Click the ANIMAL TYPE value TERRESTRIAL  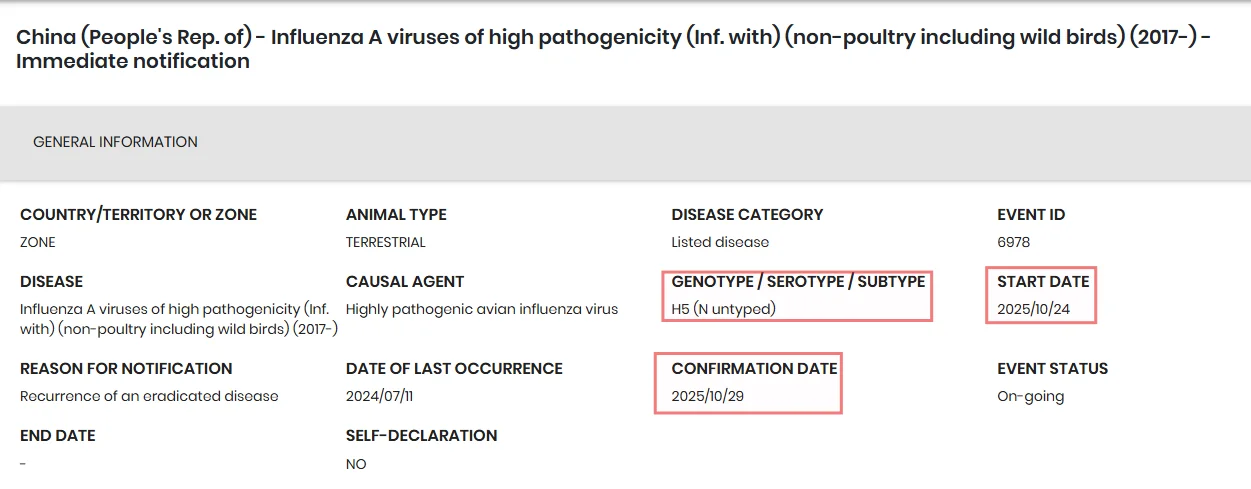click(385, 242)
